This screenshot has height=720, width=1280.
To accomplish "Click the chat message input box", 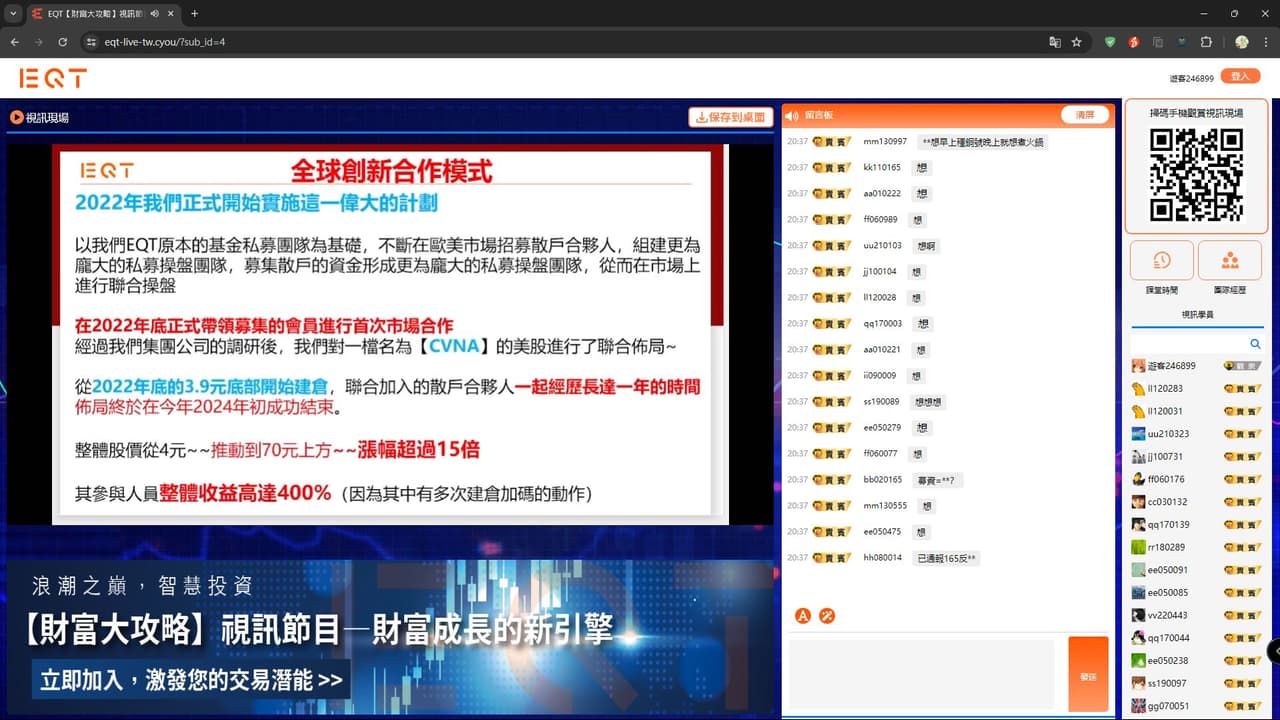I will click(x=921, y=674).
